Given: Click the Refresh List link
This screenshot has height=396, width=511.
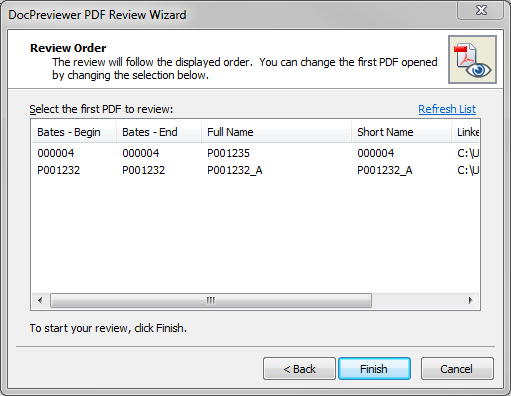Looking at the screenshot, I should 447,109.
